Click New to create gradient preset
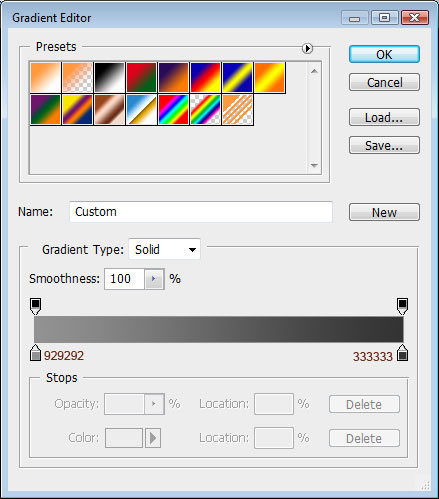Screen dimensions: 439x499 pos(384,212)
